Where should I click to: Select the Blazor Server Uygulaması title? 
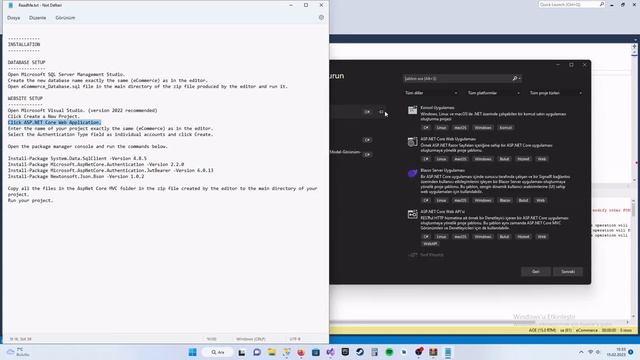442,170
